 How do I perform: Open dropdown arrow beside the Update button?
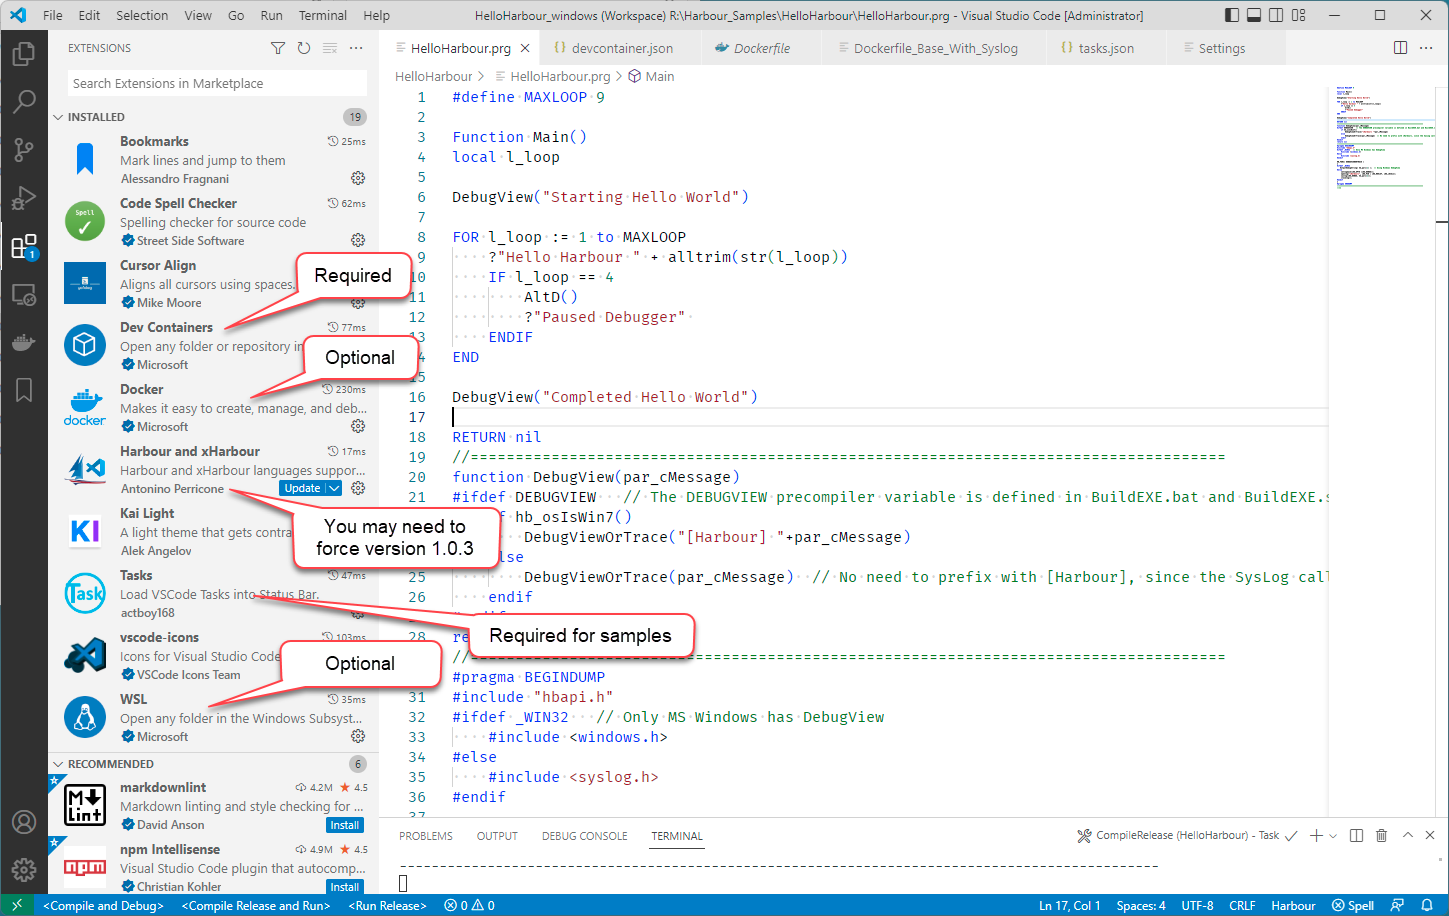coord(334,488)
